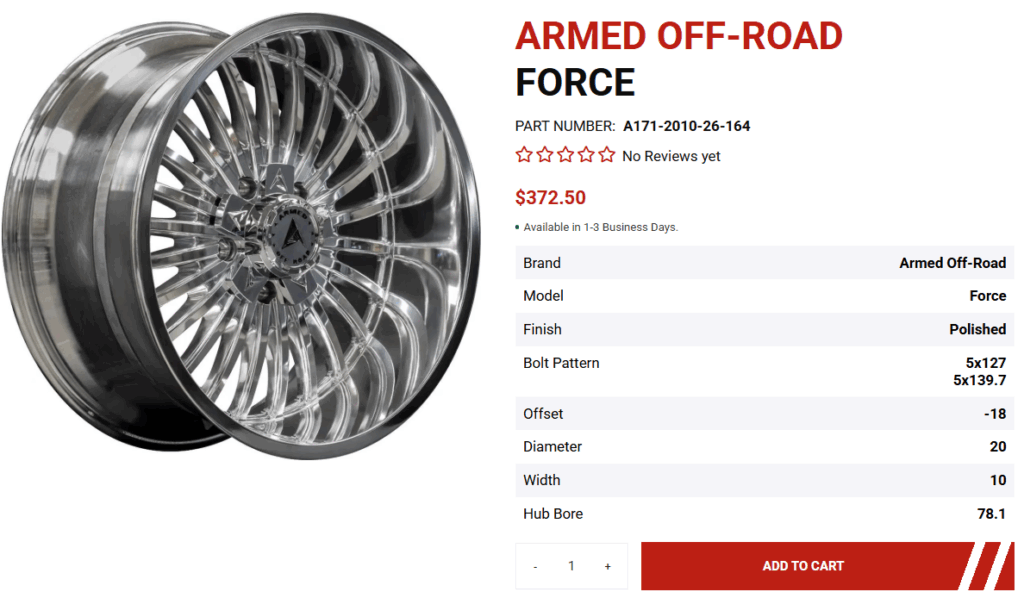1024x598 pixels.
Task: Expand the Diameter row showing 20
Action: (x=765, y=446)
